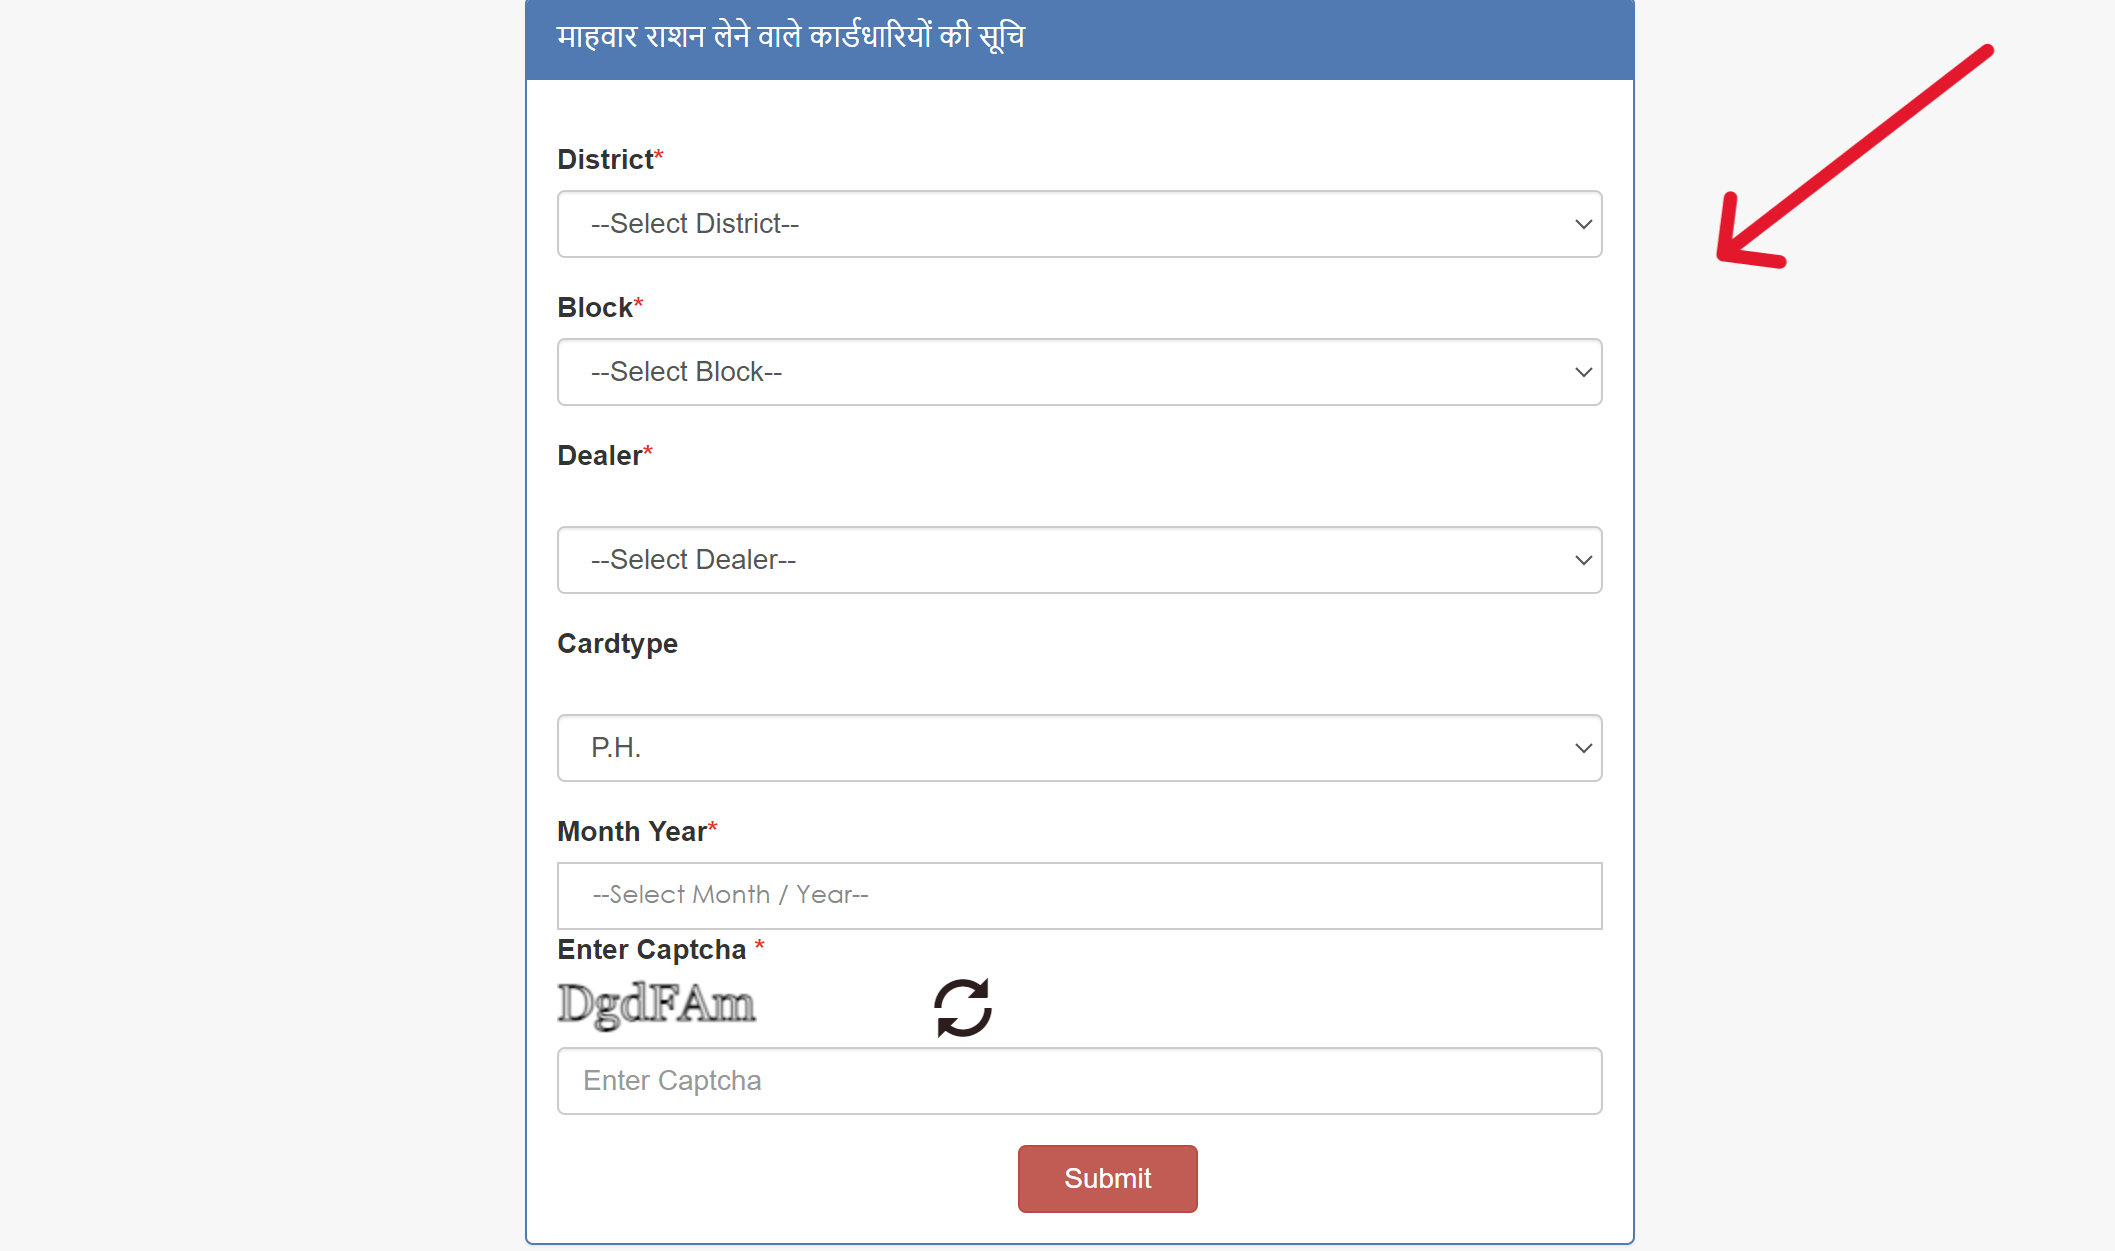Focus the Enter Captcha text box

click(x=1078, y=1081)
